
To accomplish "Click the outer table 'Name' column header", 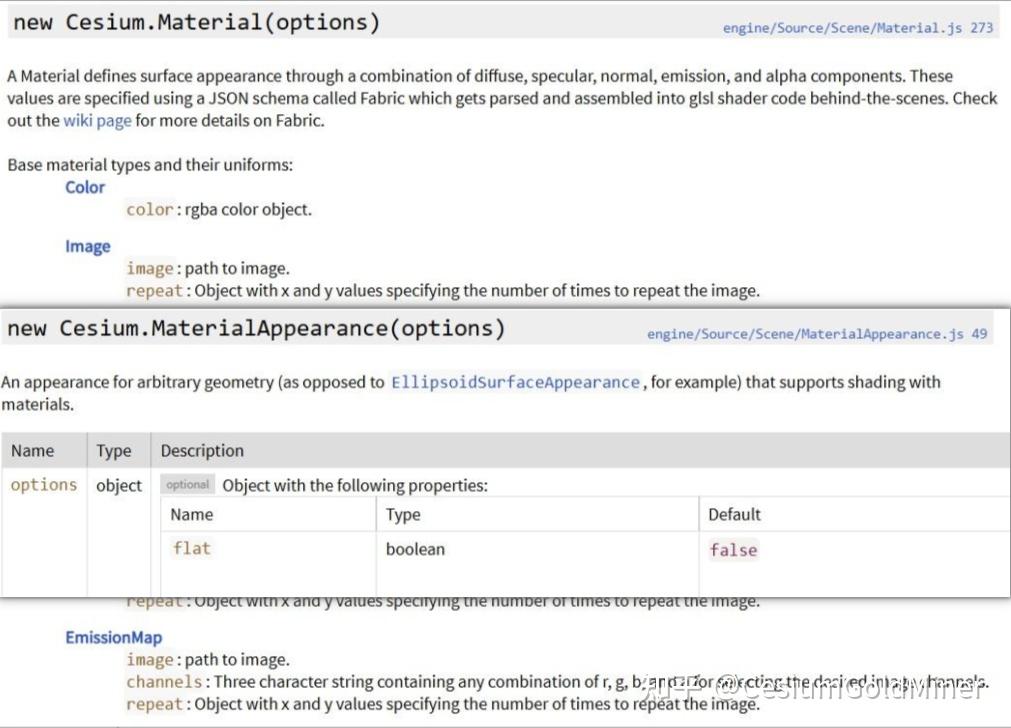I will point(33,451).
